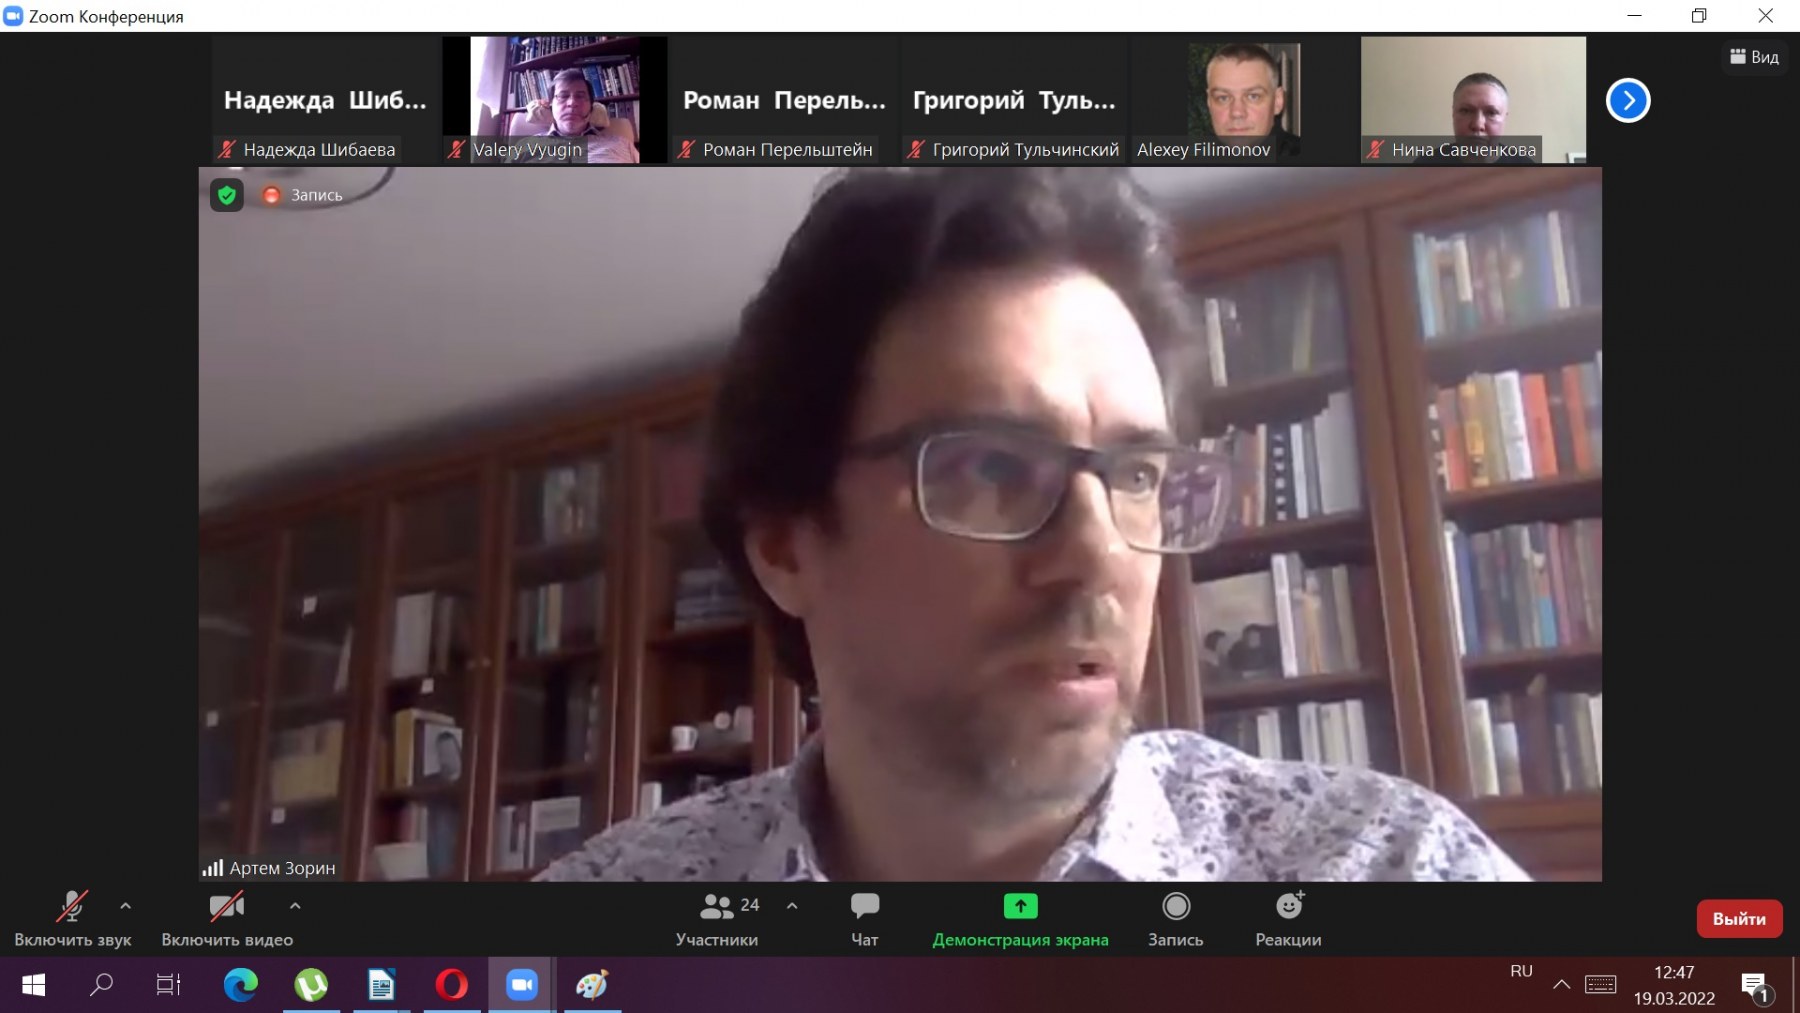Expand video options arrow next to camera
Screen dimensions: 1800x1013
coord(295,906)
